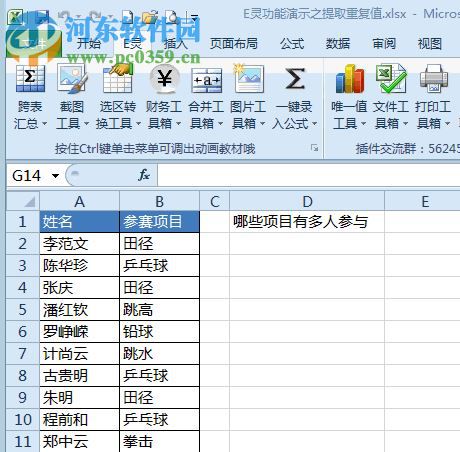460x452 pixels.
Task: Expand the 选区转换工具 dropdown arrow
Action: coord(138,124)
